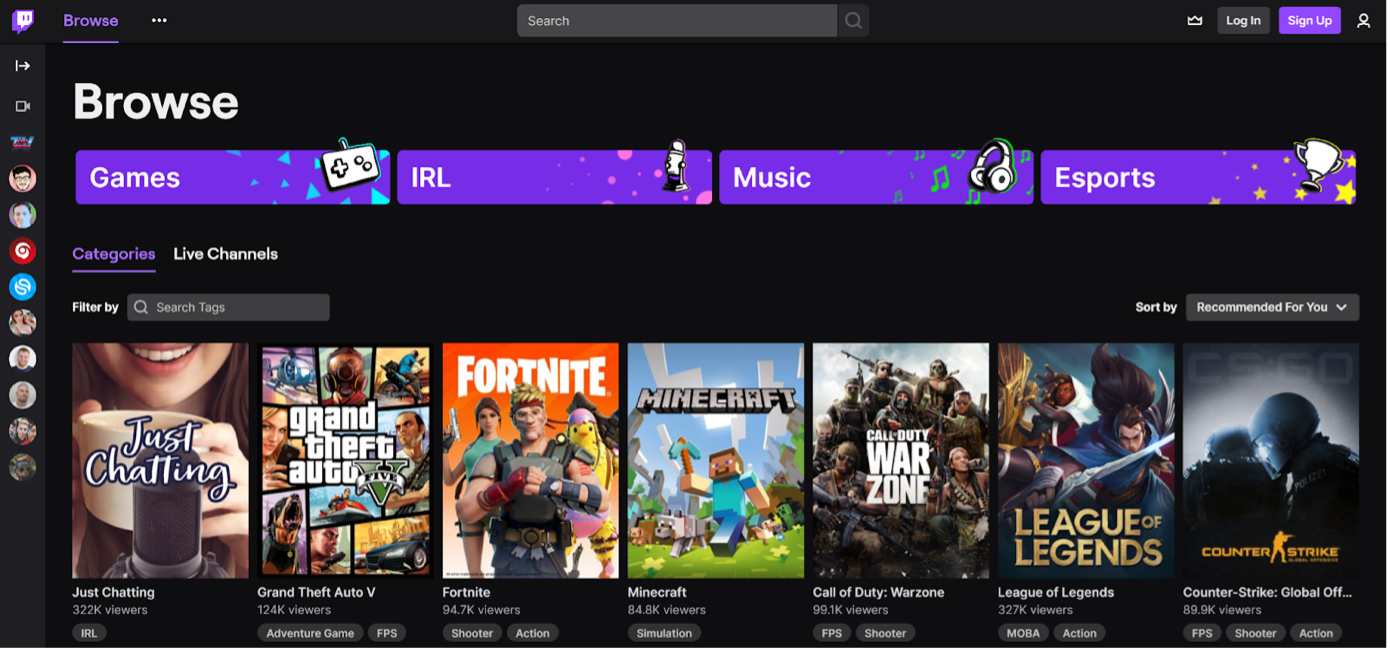Open the red circular sidebar channel avatar
The image size is (1390, 650).
(x=22, y=251)
